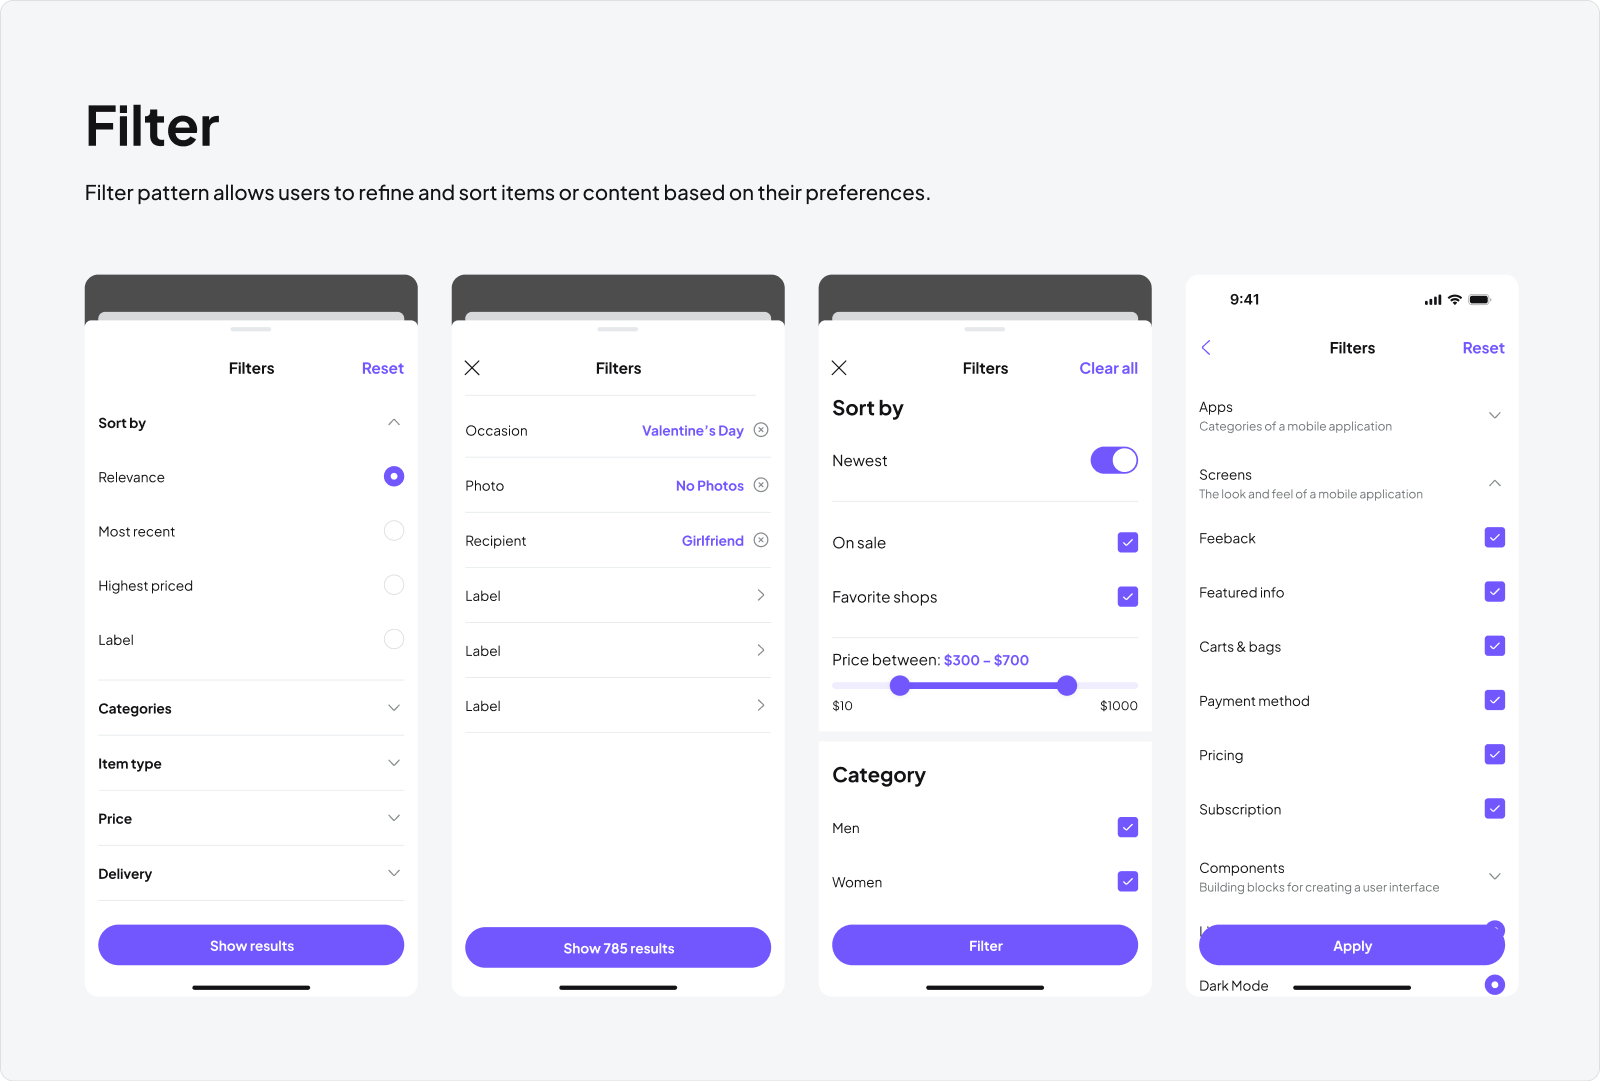Tap the back arrow beside Filters
This screenshot has height=1081, width=1600.
click(x=1206, y=347)
